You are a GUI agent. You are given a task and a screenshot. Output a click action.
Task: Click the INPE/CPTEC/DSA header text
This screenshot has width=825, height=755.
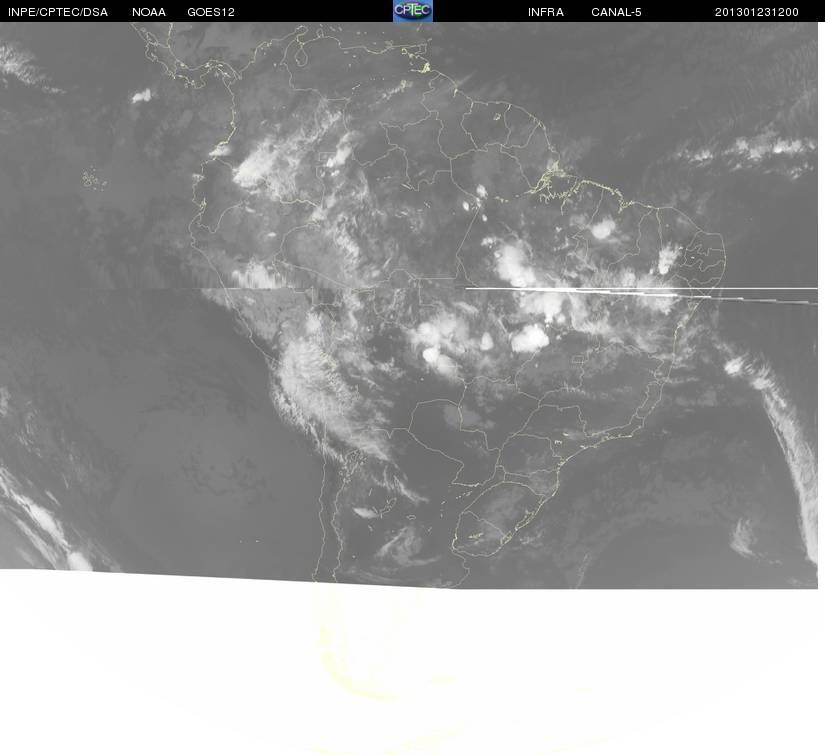(x=58, y=12)
